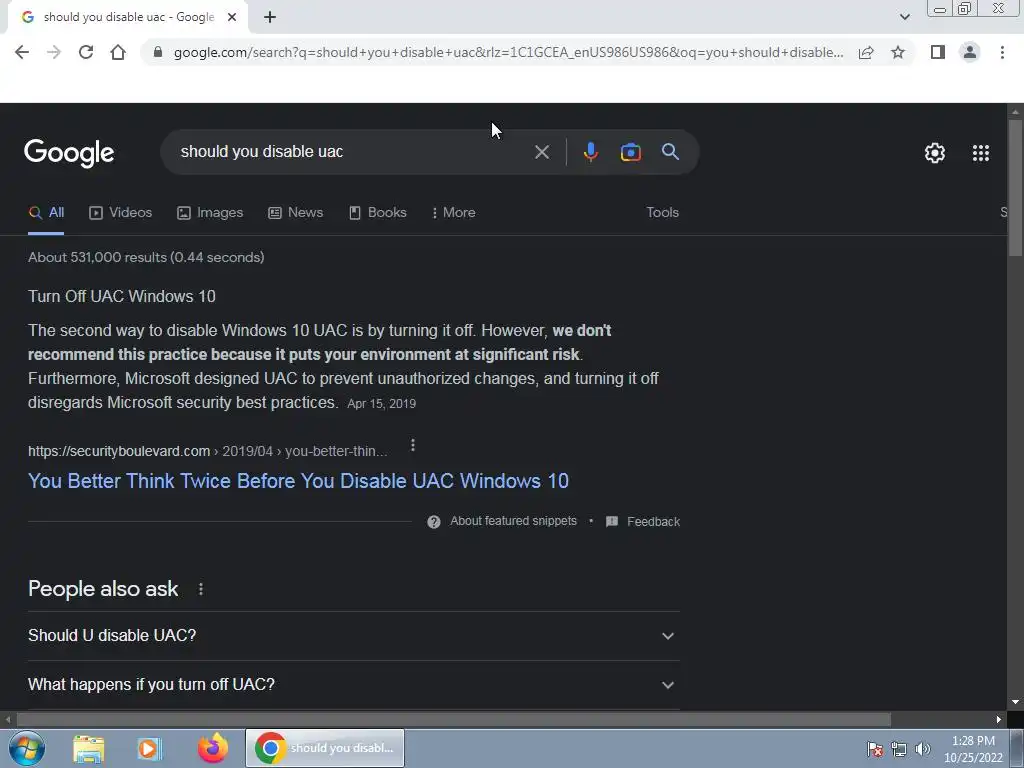Click the vertical scrollbar thumb
1024x768 pixels.
(1015, 188)
